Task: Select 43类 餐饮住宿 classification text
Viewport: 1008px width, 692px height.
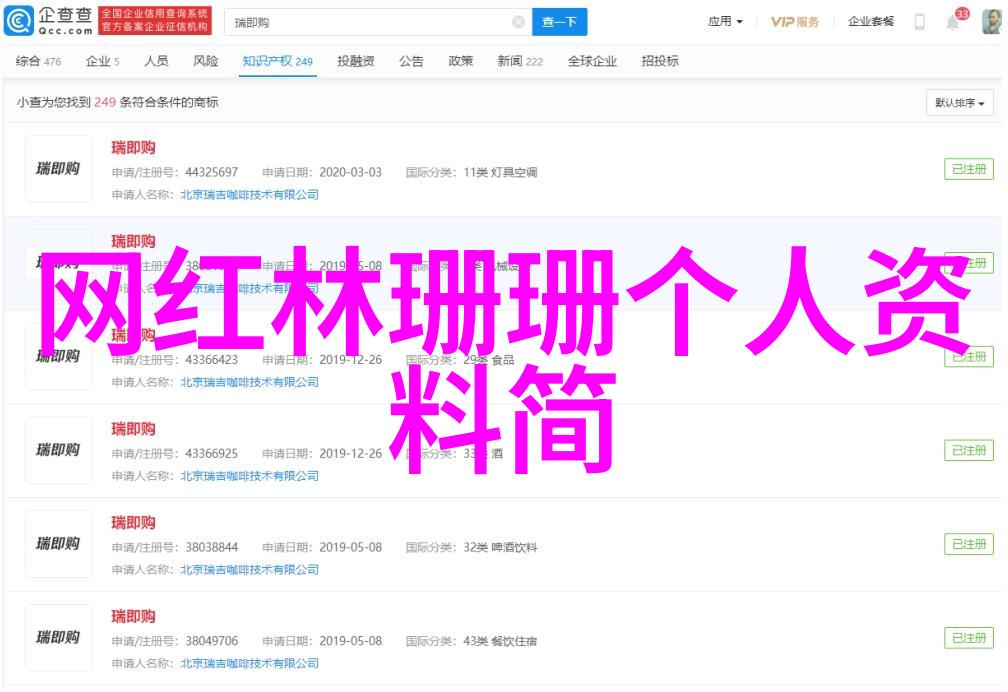Action: point(500,641)
